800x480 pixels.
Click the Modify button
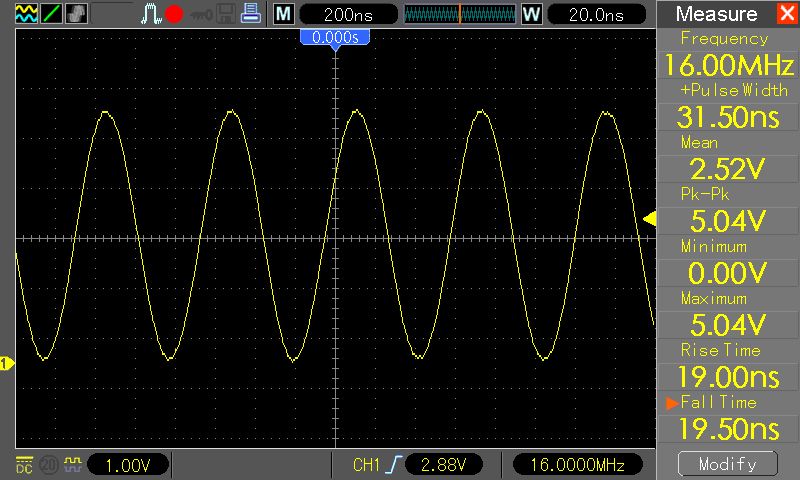pyautogui.click(x=727, y=464)
